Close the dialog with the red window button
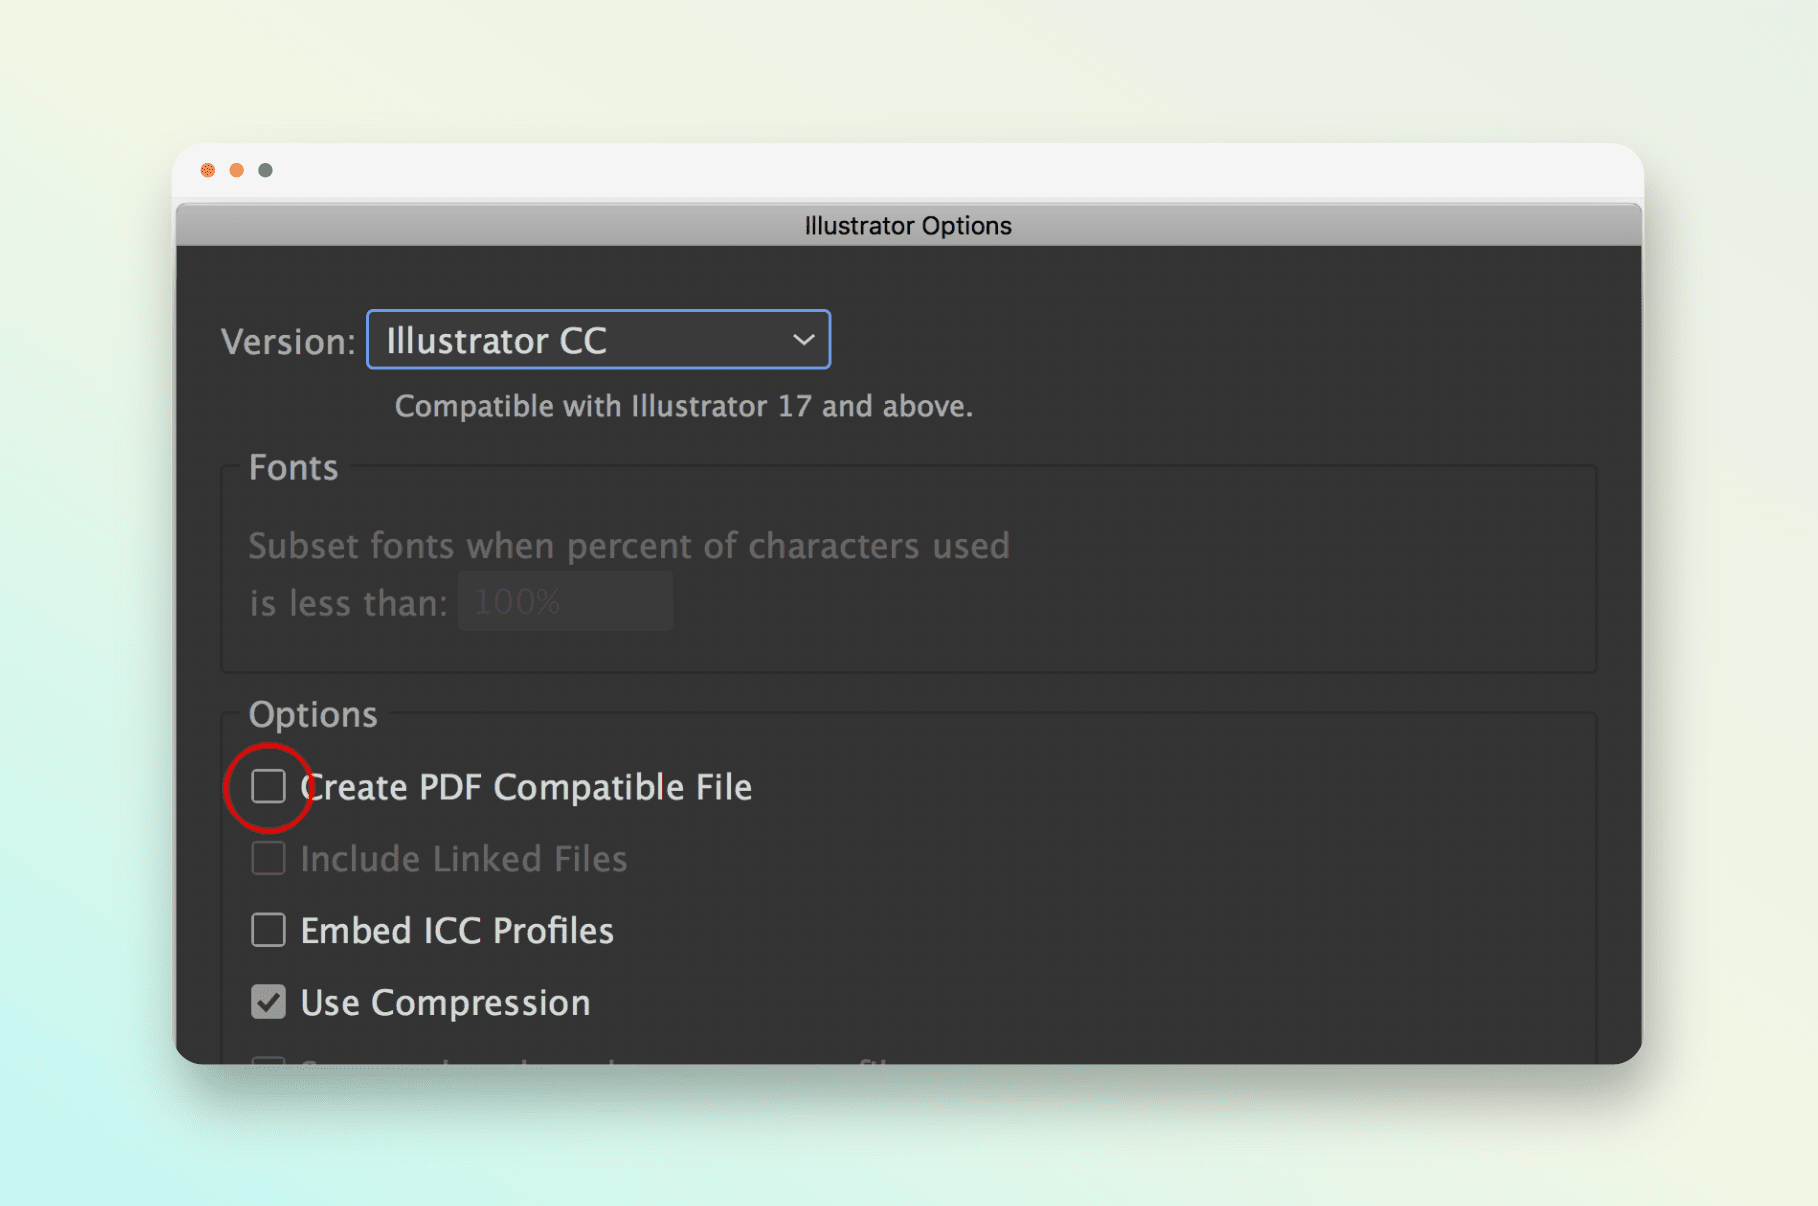The height and width of the screenshot is (1206, 1818). 208,170
